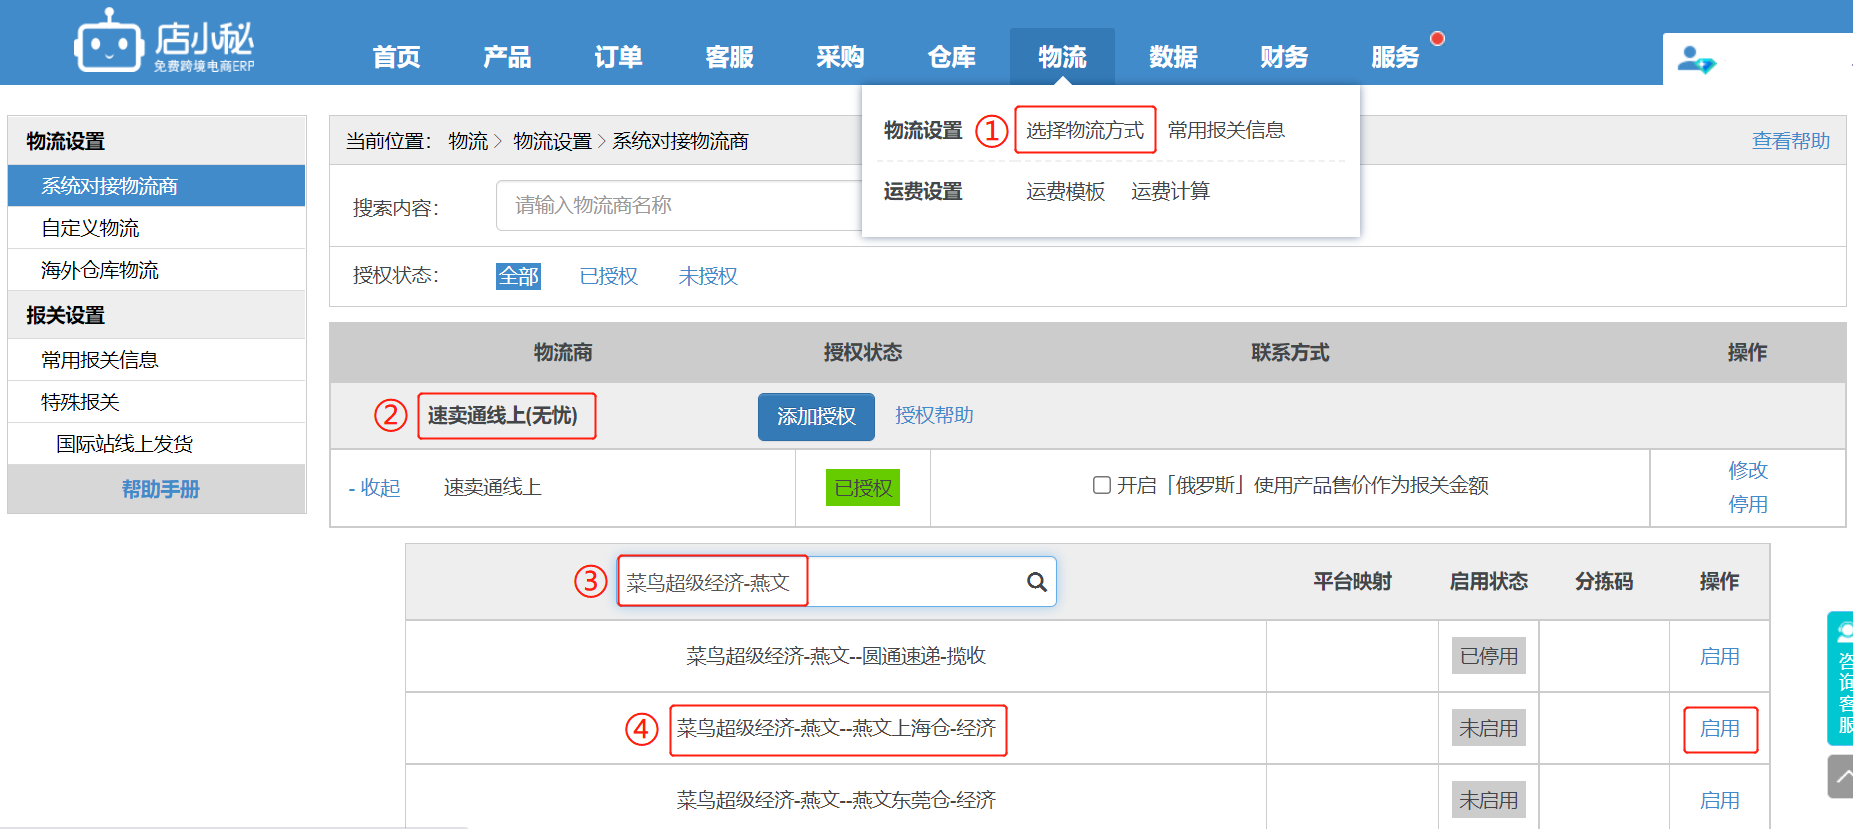The image size is (1853, 829).
Task: Click 未启用 badge in the 燕文东莞仓-经济 row
Action: (1489, 800)
